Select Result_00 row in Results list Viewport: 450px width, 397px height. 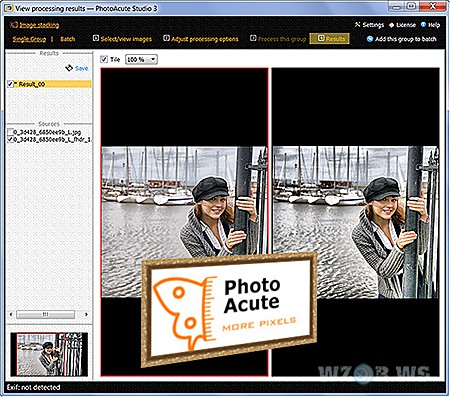click(x=49, y=84)
